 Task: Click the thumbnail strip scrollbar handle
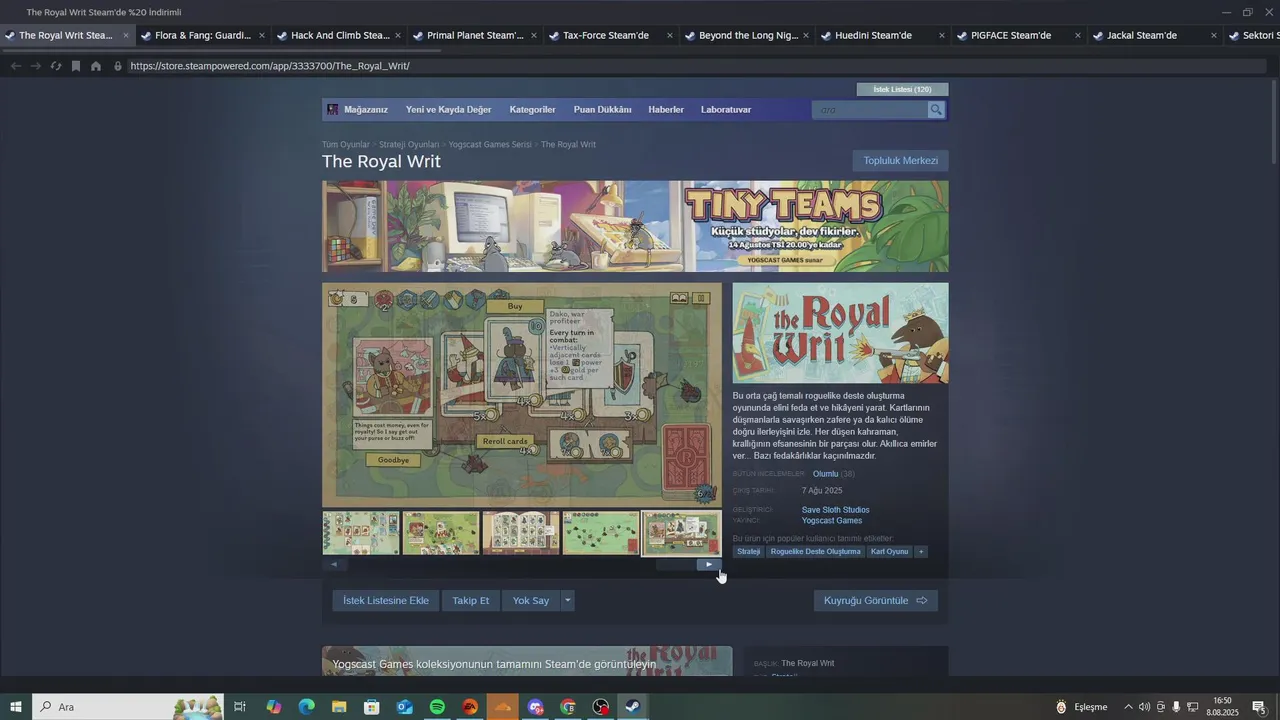pos(675,564)
